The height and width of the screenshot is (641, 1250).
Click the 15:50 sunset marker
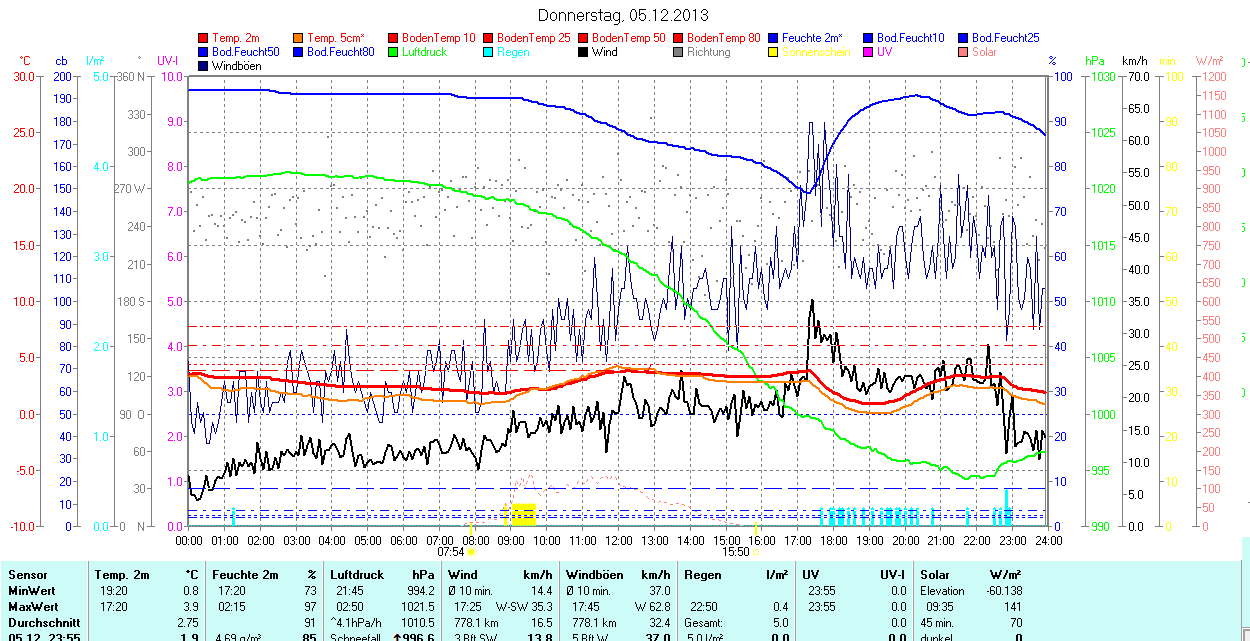coord(735,551)
